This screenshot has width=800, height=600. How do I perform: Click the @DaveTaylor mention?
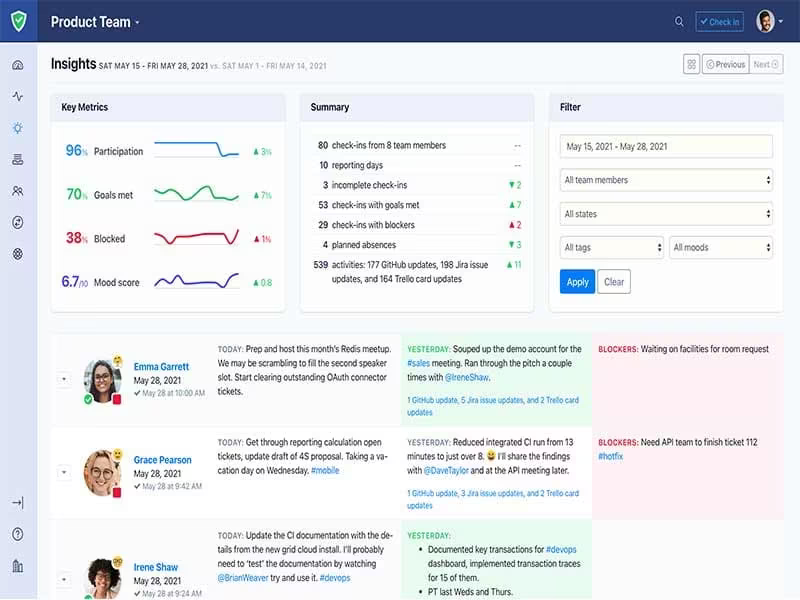446,470
